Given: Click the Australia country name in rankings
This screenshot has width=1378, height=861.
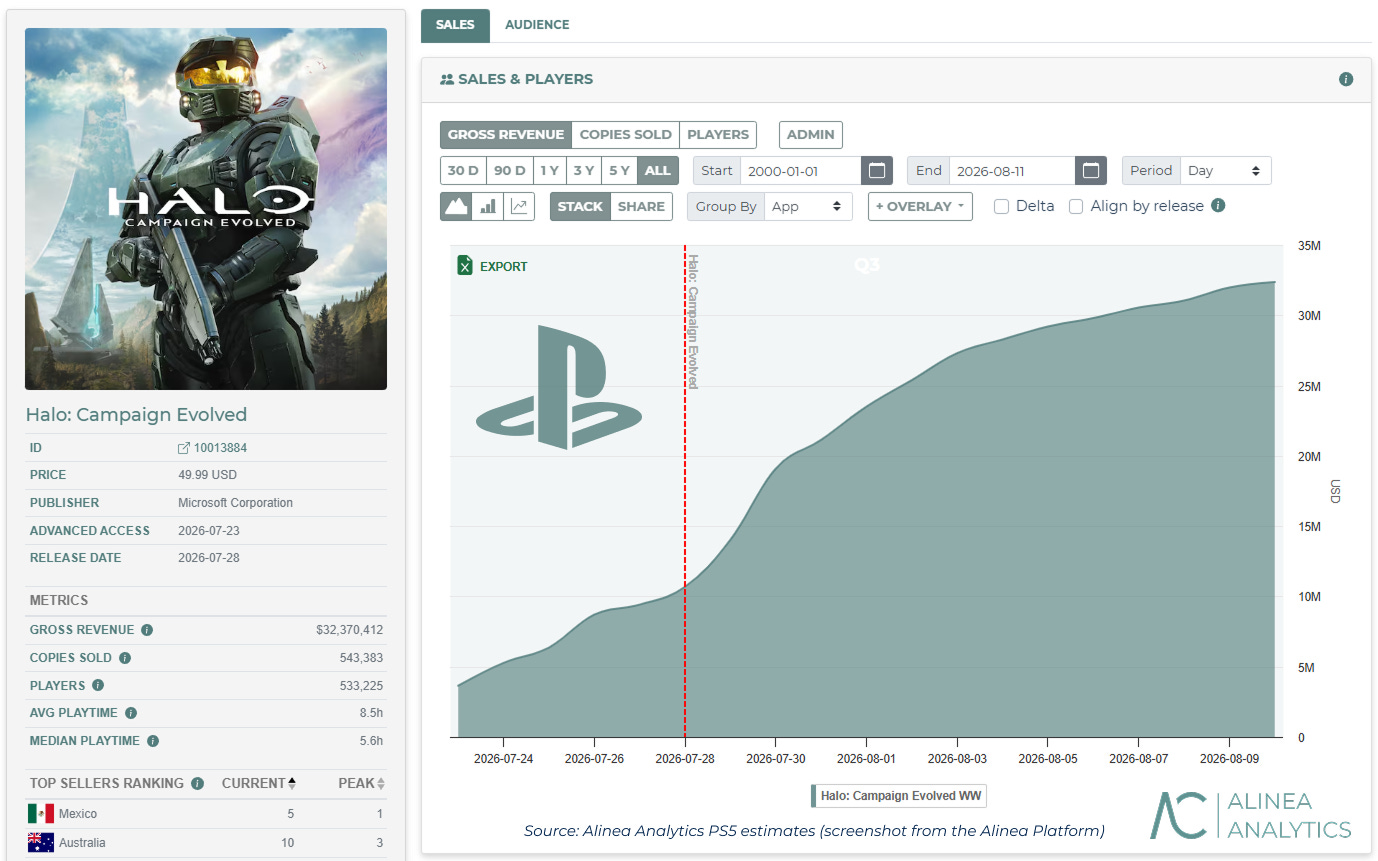Looking at the screenshot, I should [82, 843].
